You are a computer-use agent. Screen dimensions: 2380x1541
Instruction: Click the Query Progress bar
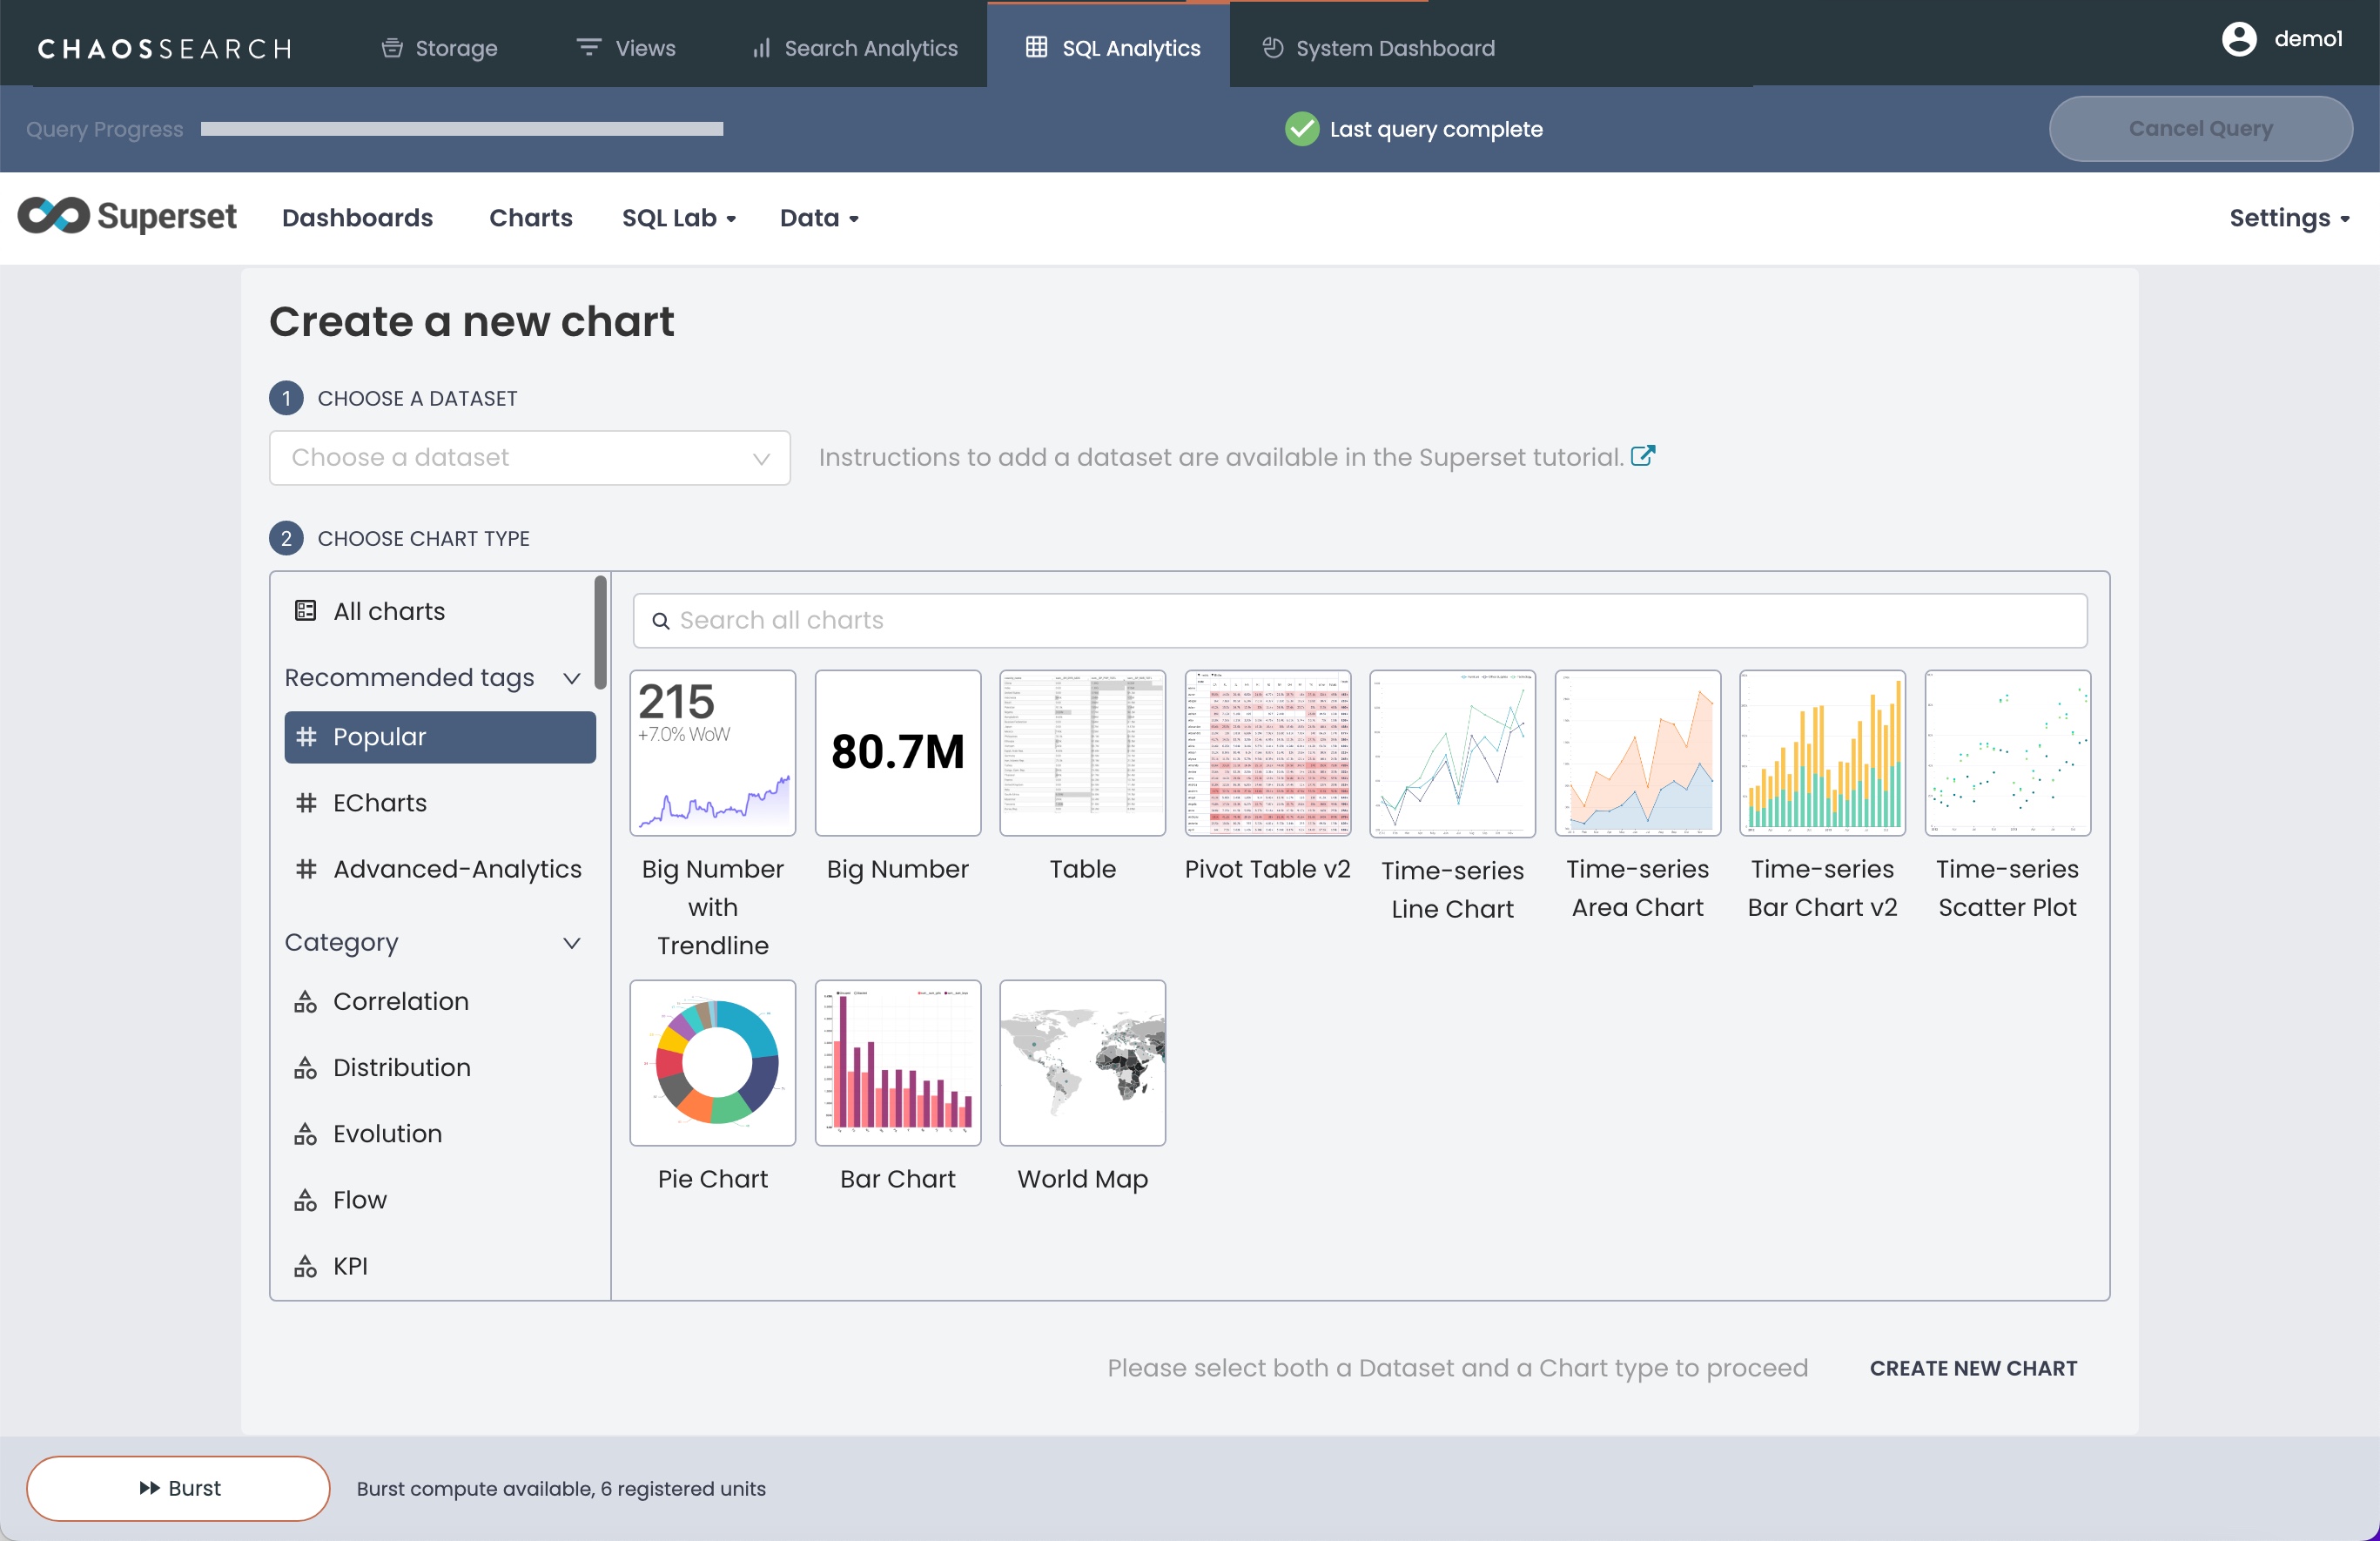click(461, 129)
